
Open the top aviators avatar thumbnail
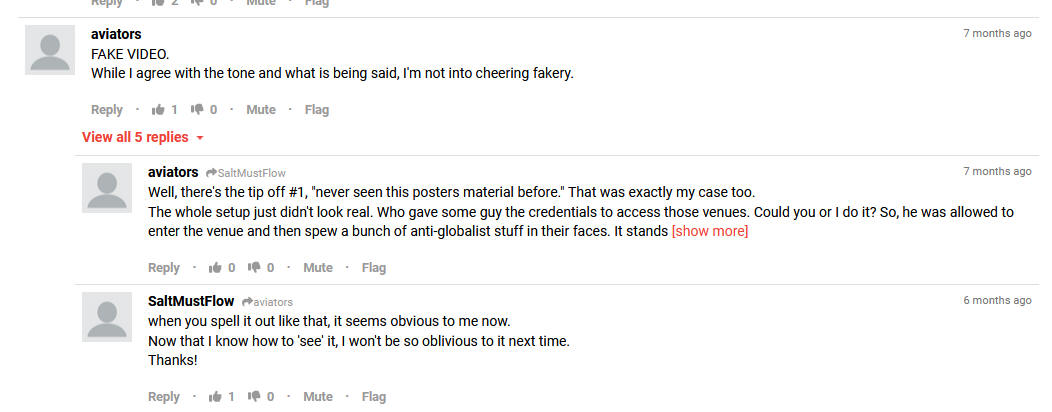tap(50, 50)
